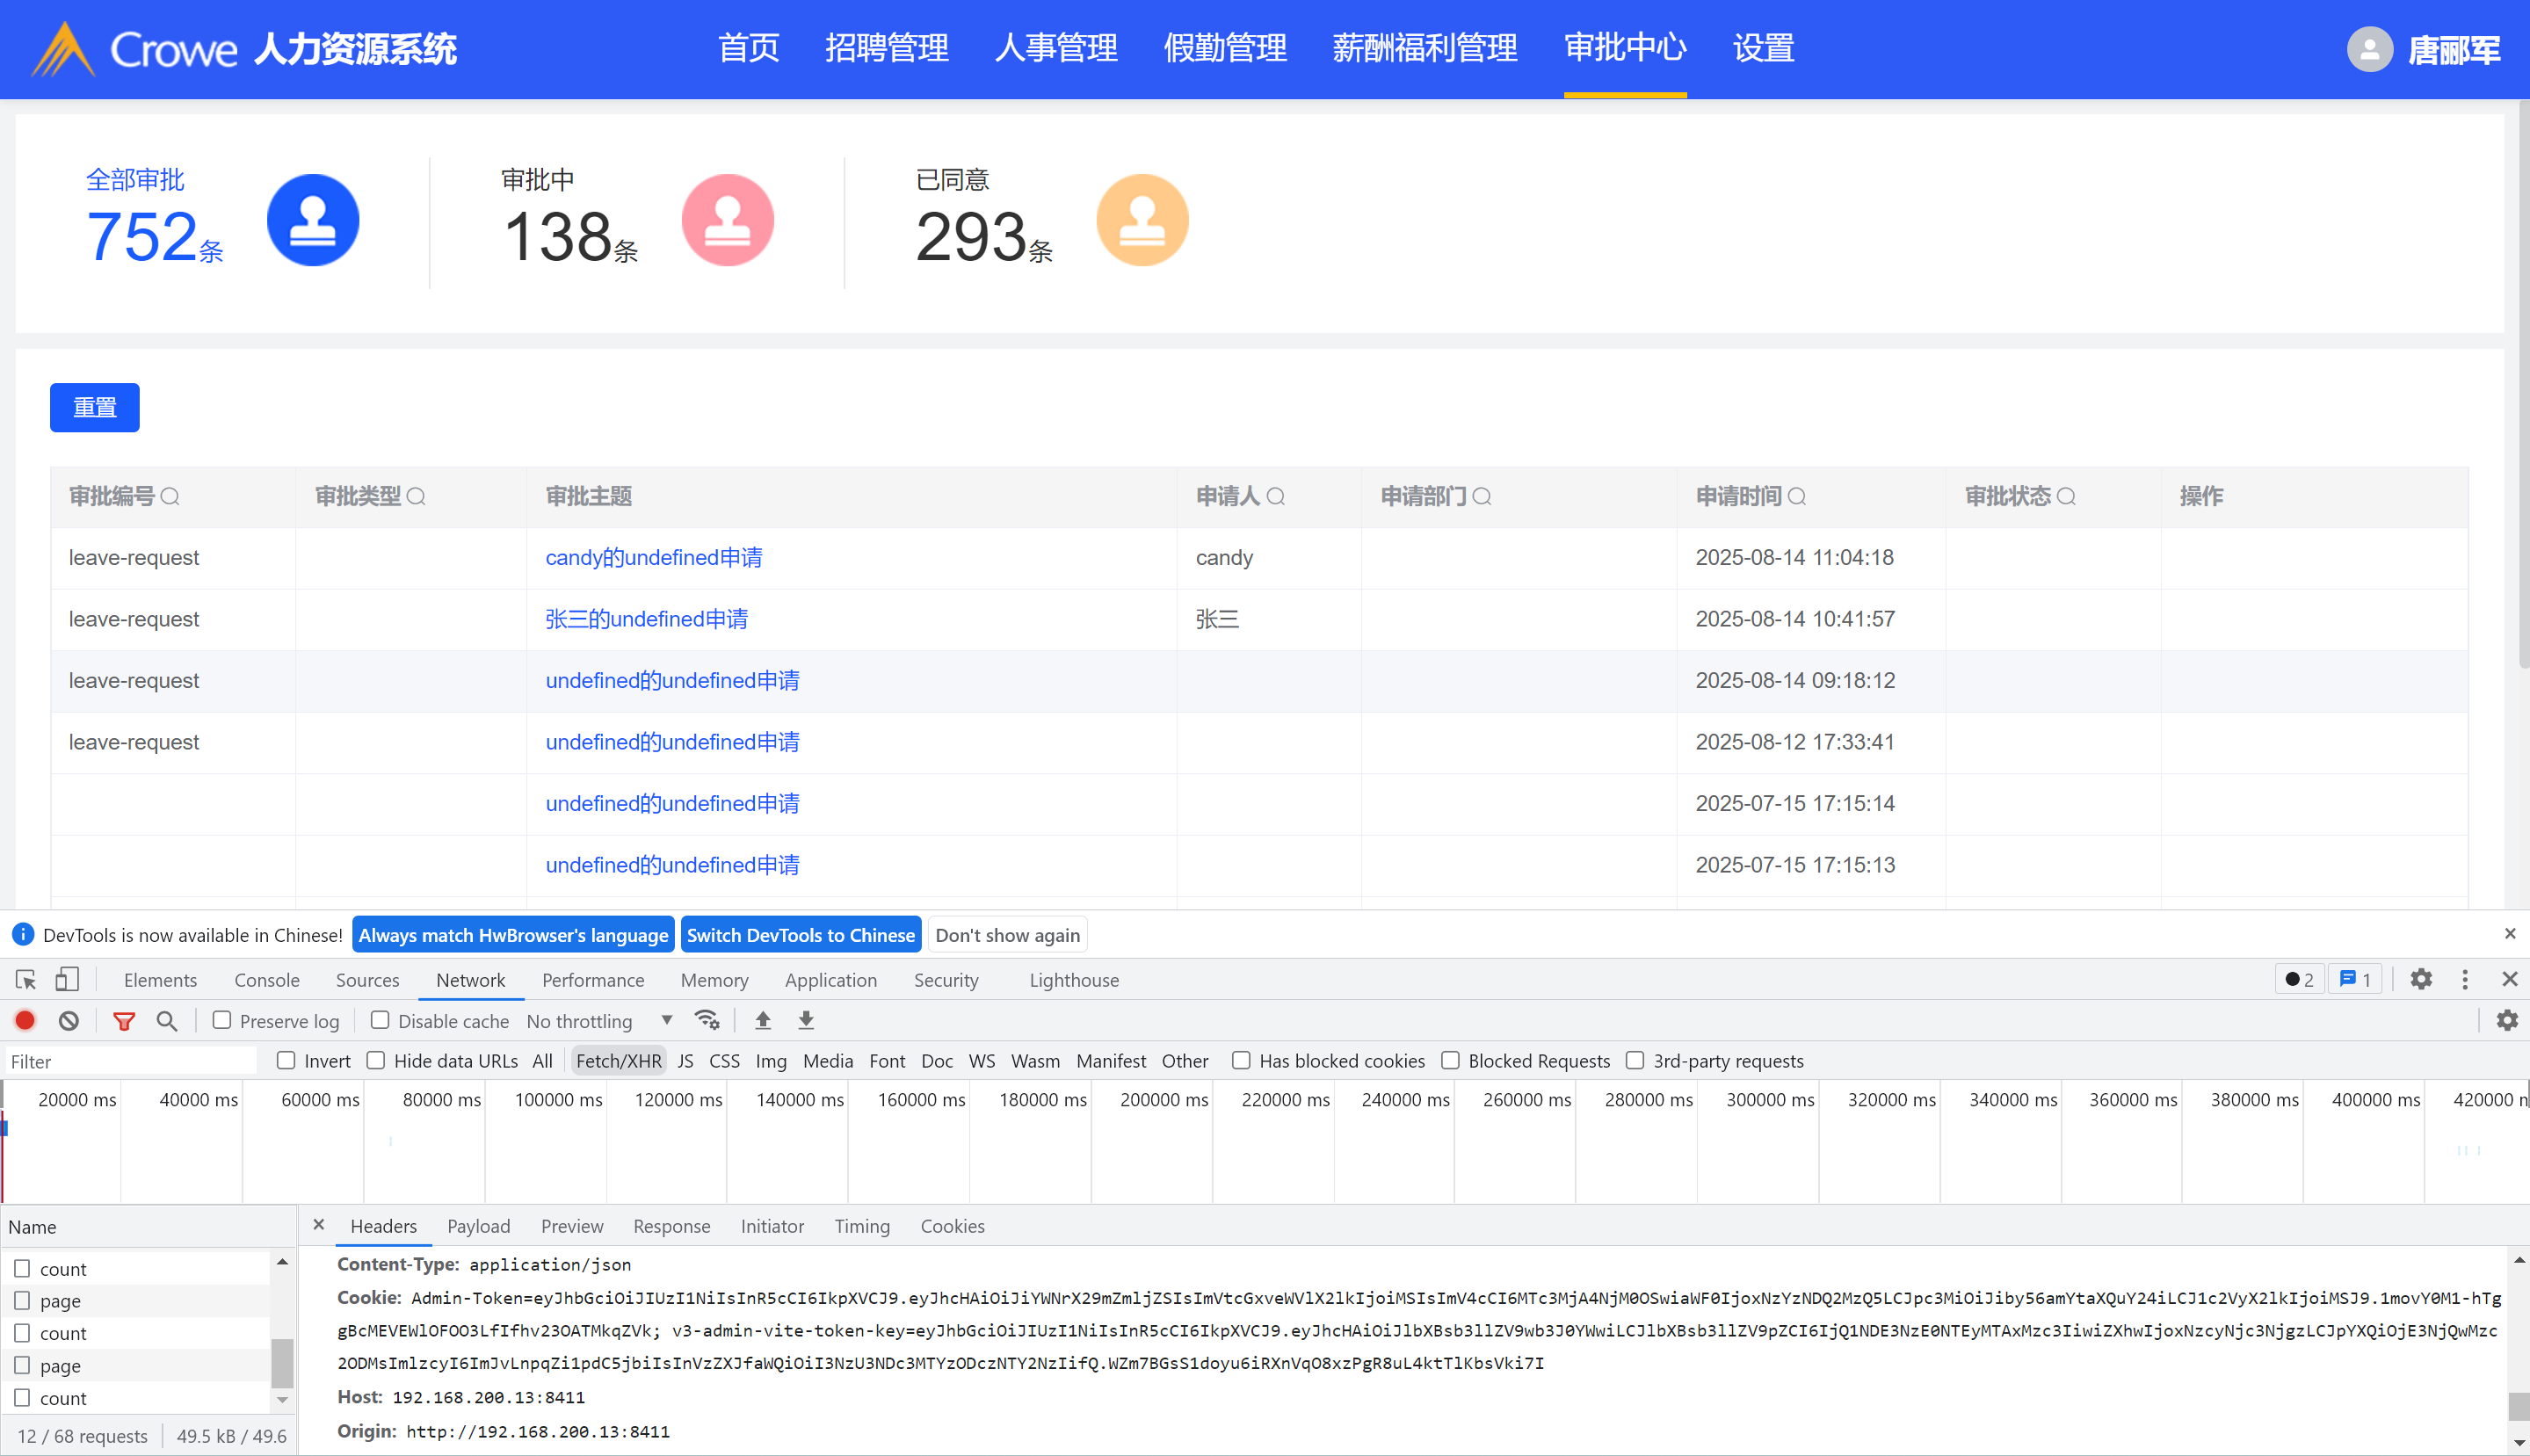Open DevTools three-dot customize menu
The image size is (2530, 1456).
pyautogui.click(x=2464, y=979)
